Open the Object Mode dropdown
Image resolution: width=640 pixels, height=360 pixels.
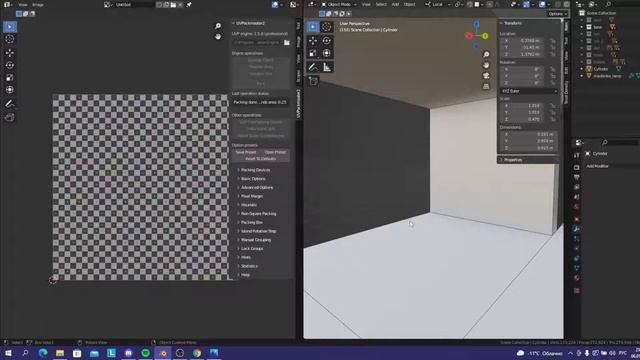click(338, 4)
